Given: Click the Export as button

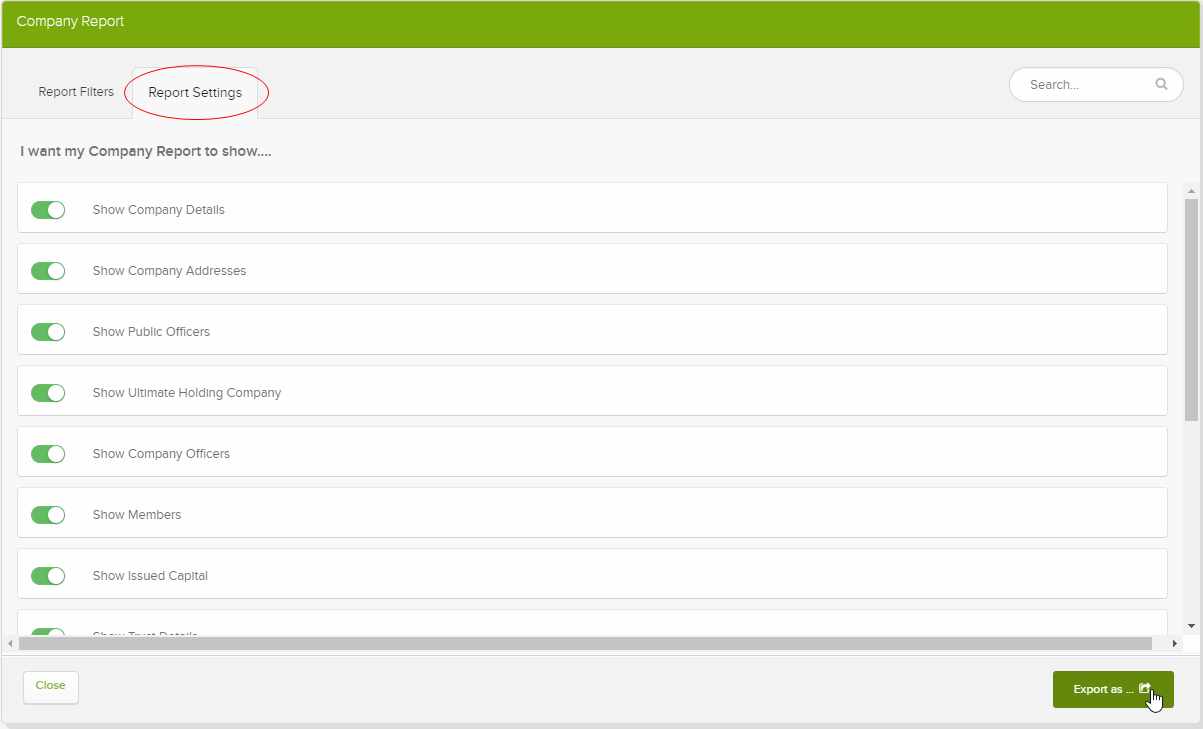Looking at the screenshot, I should tap(1113, 689).
